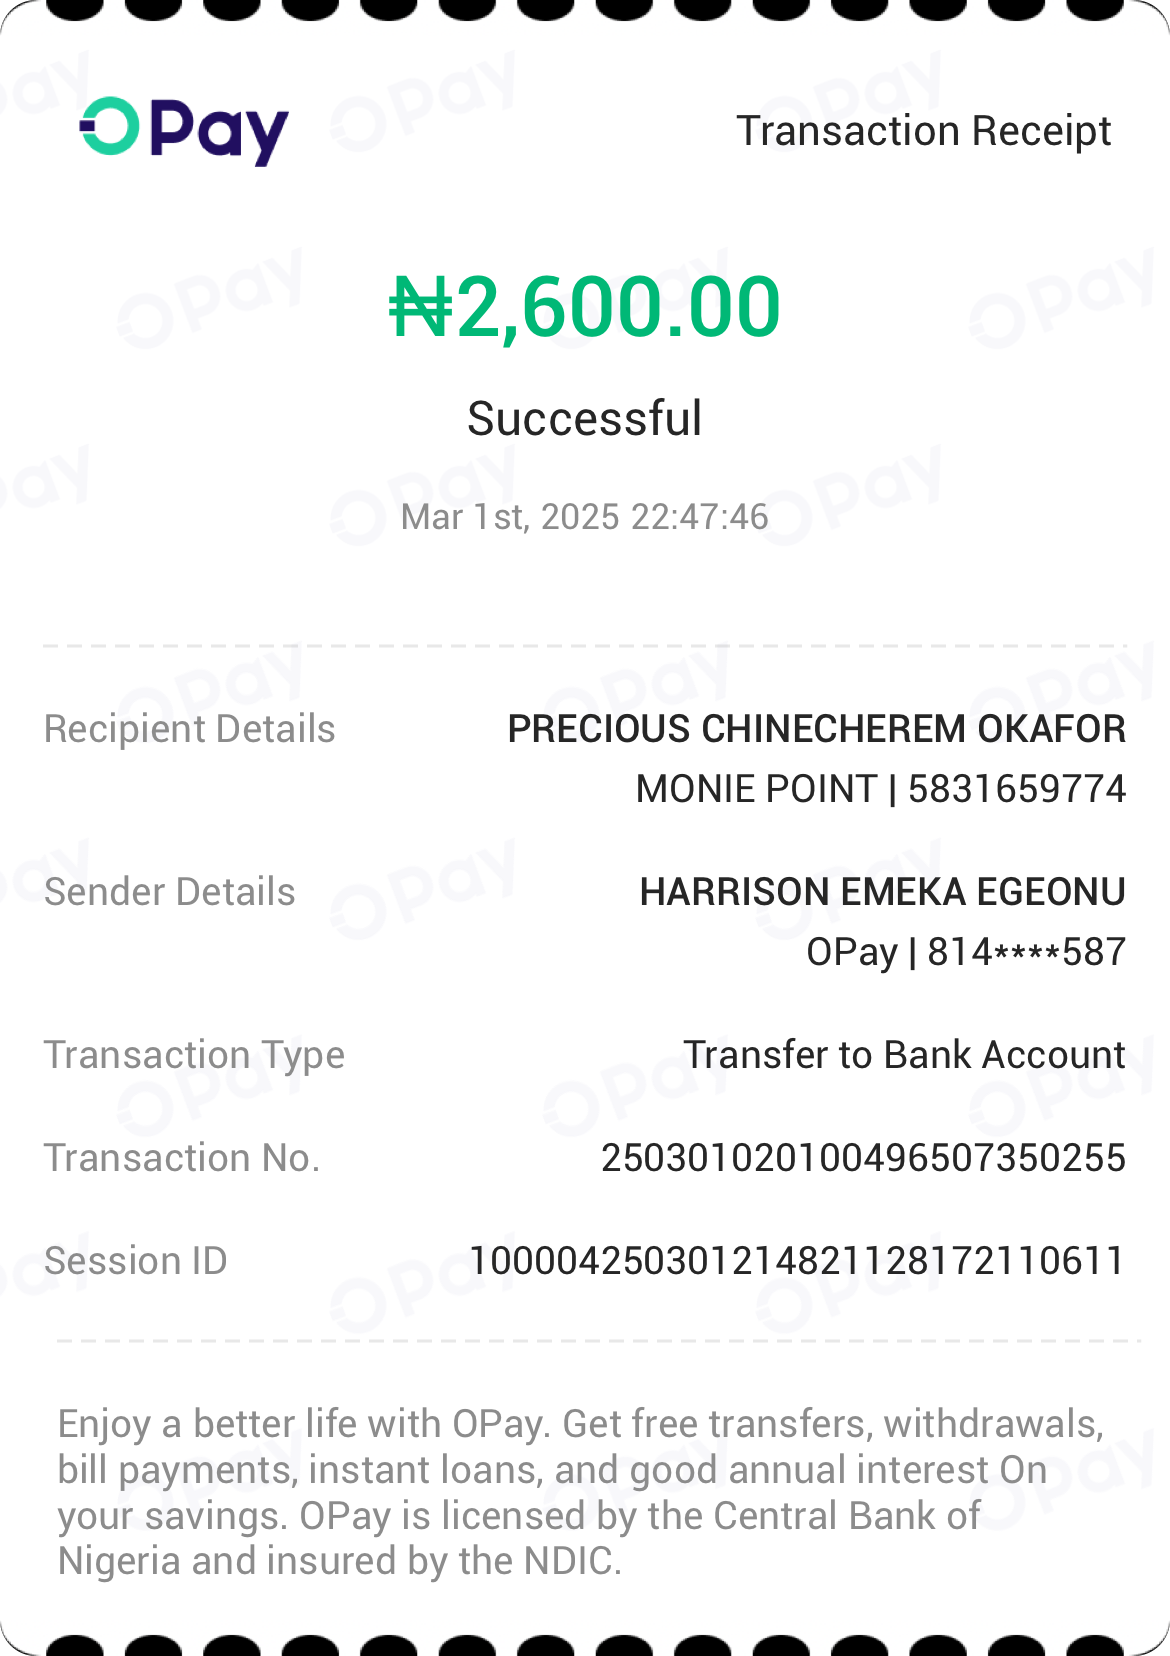Click the footer text about OPay licensing

click(580, 1492)
